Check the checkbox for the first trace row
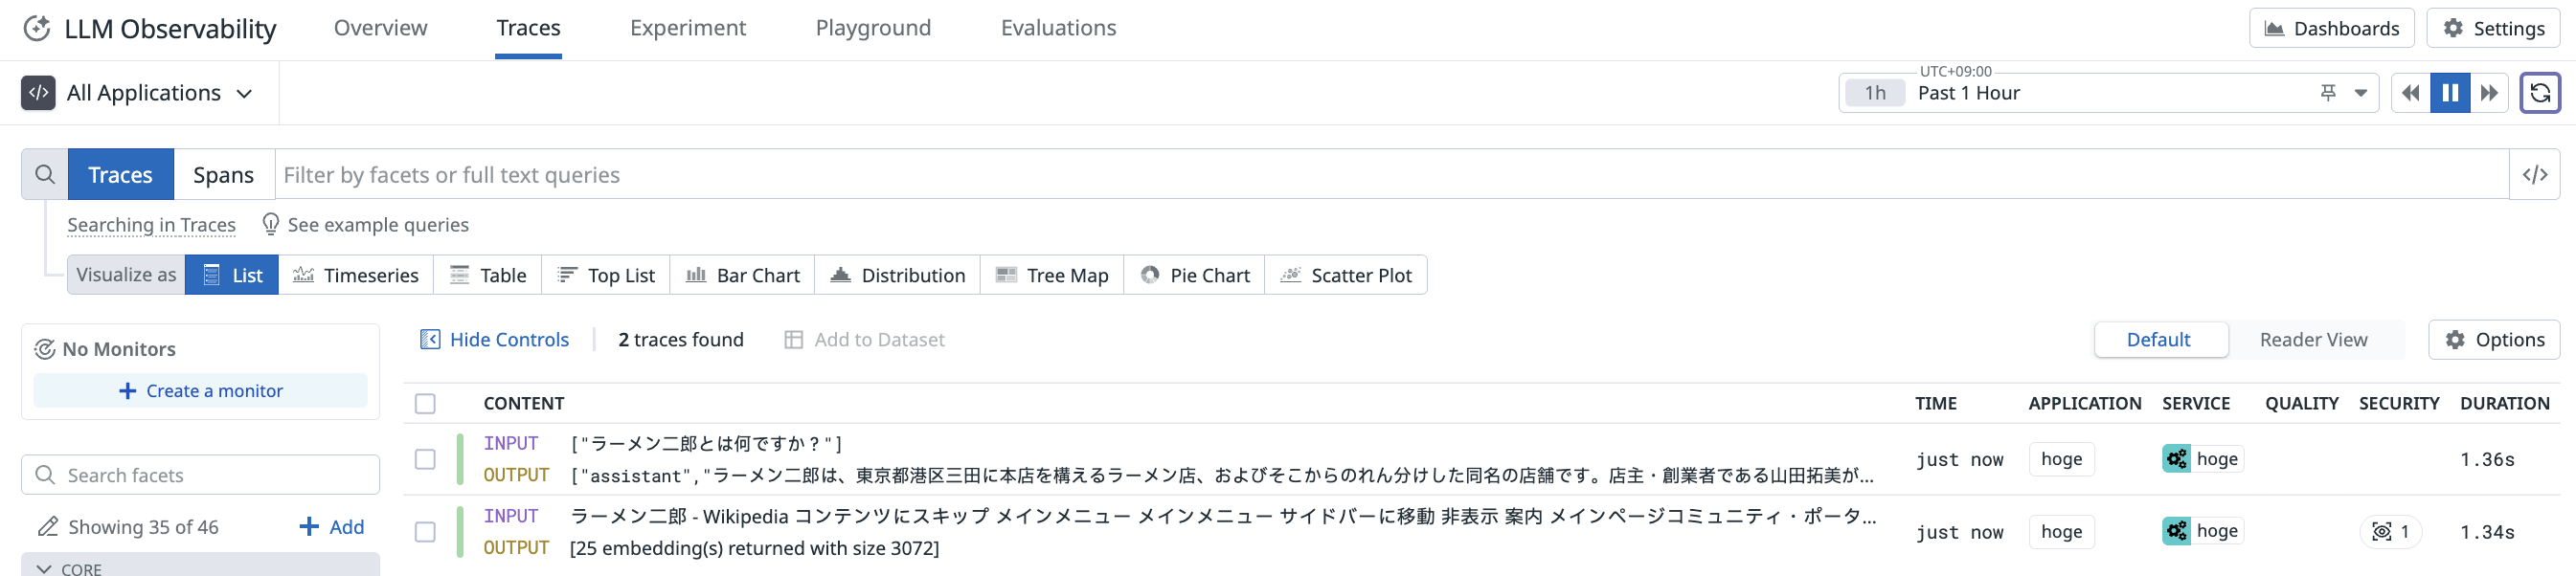This screenshot has width=2576, height=576. 425,460
